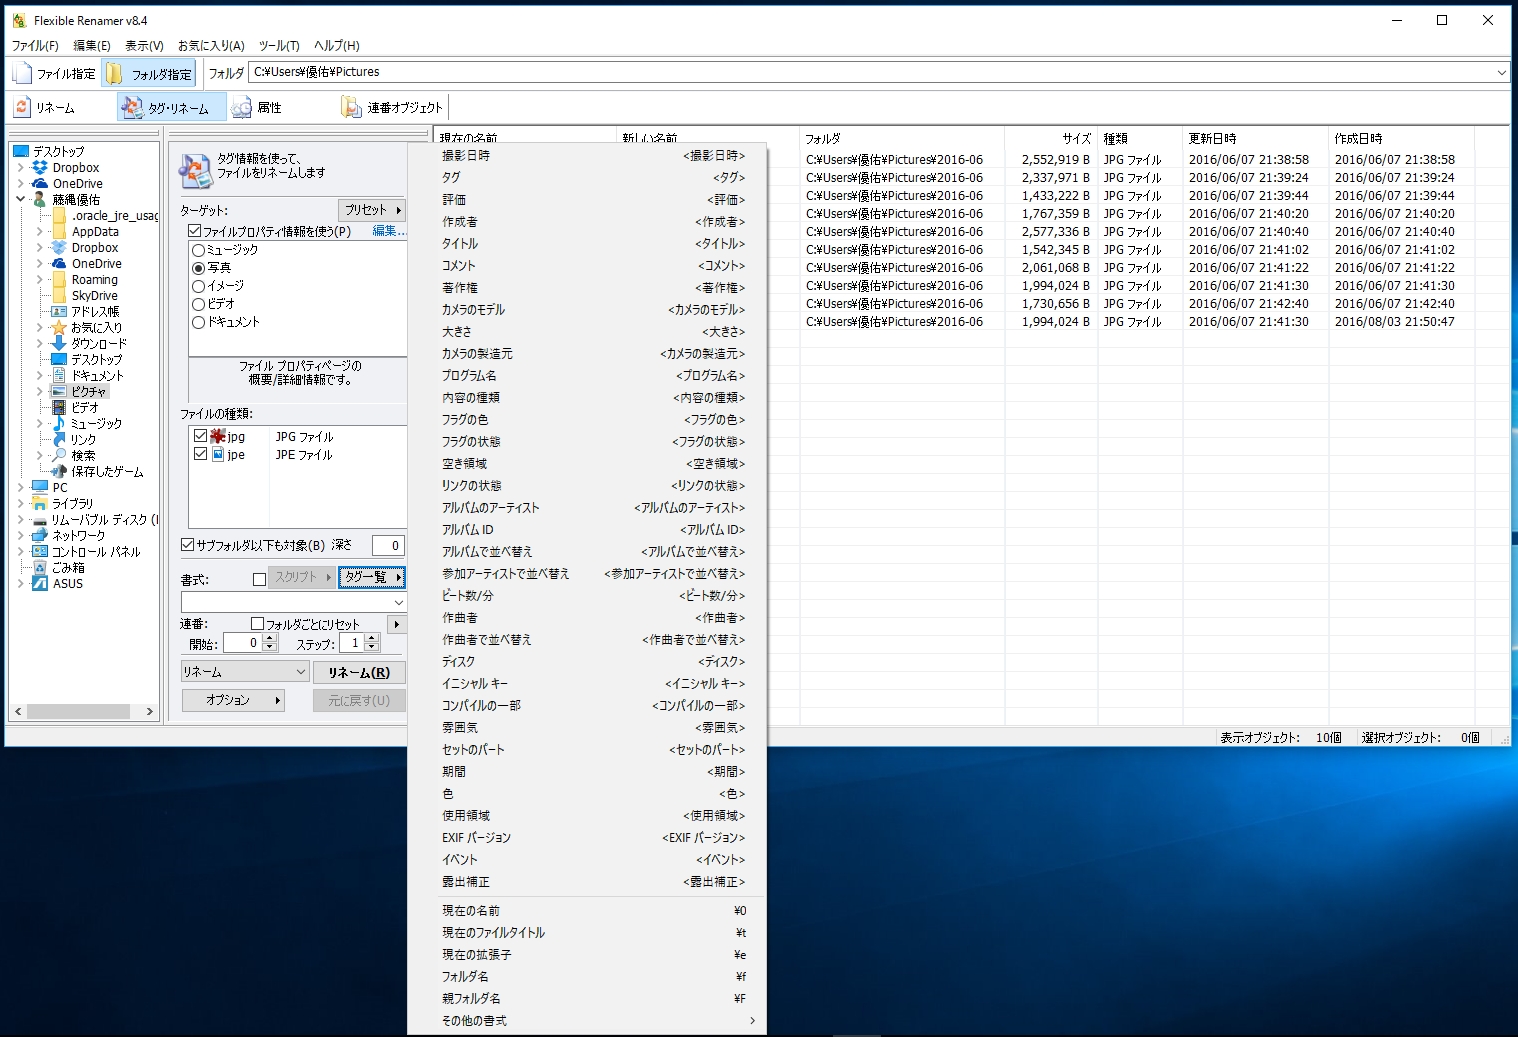The height and width of the screenshot is (1037, 1518).
Task: Select the ドキュメント radio button
Action: (x=198, y=322)
